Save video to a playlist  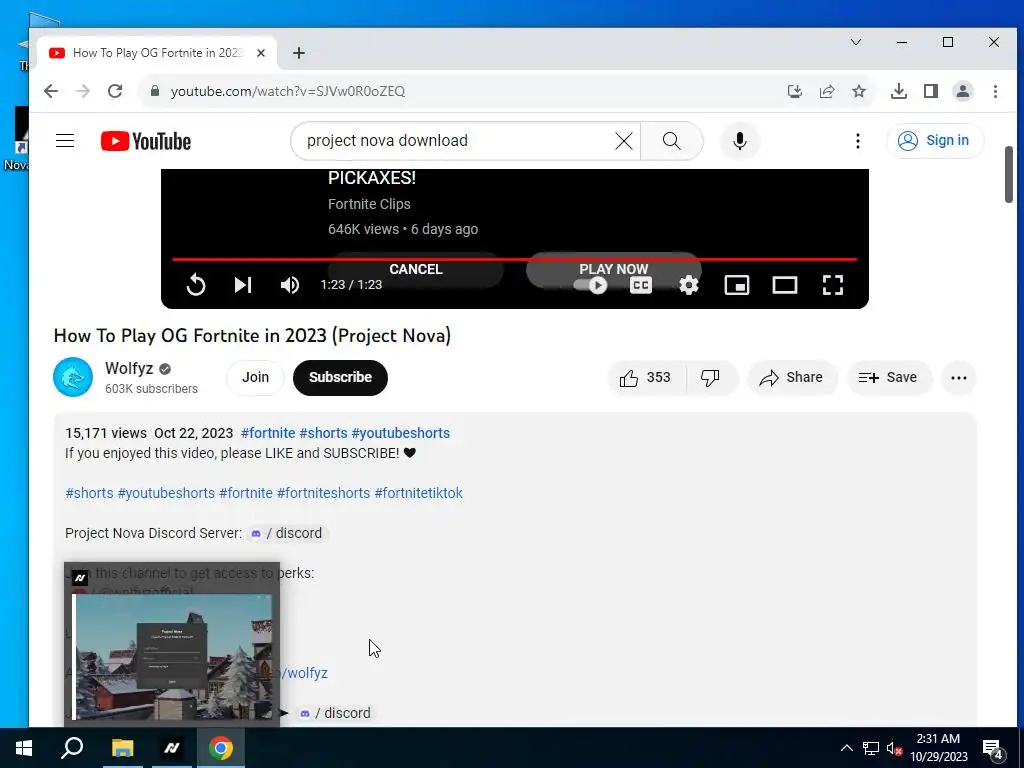(888, 377)
